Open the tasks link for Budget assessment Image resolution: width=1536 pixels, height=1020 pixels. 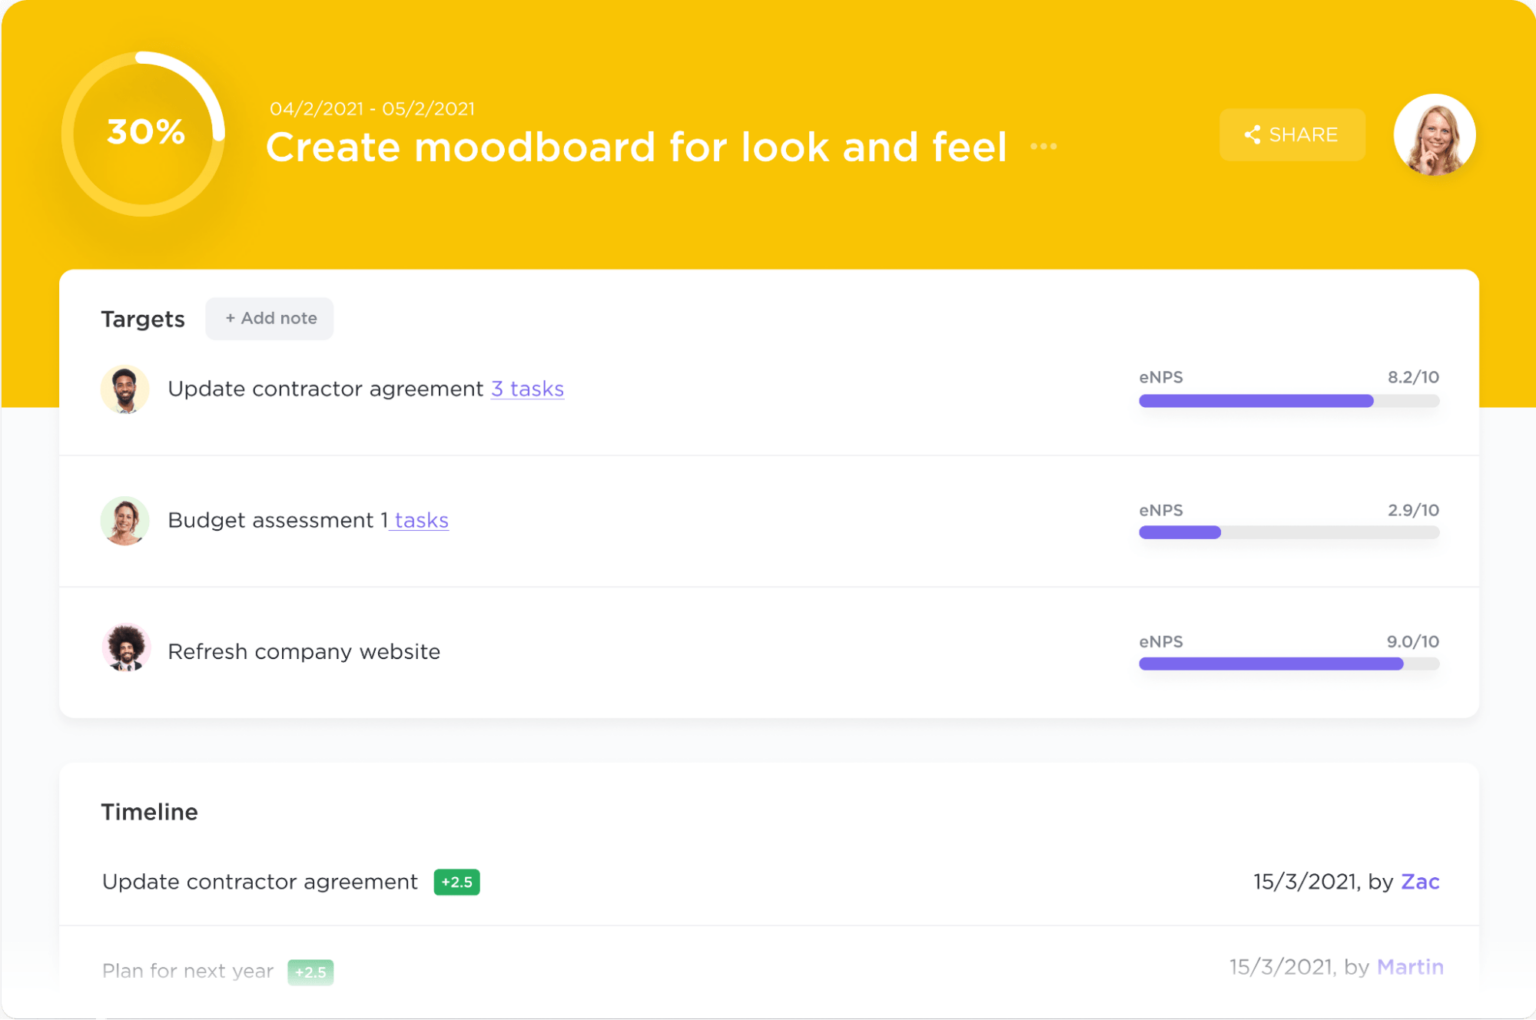(x=419, y=520)
